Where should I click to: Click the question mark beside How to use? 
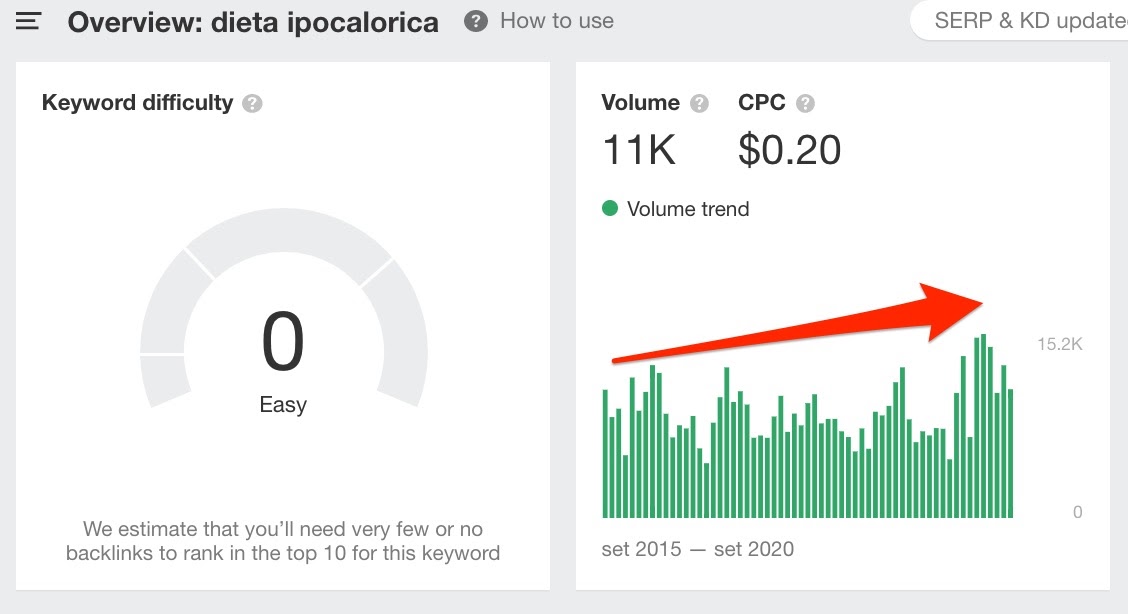[476, 21]
